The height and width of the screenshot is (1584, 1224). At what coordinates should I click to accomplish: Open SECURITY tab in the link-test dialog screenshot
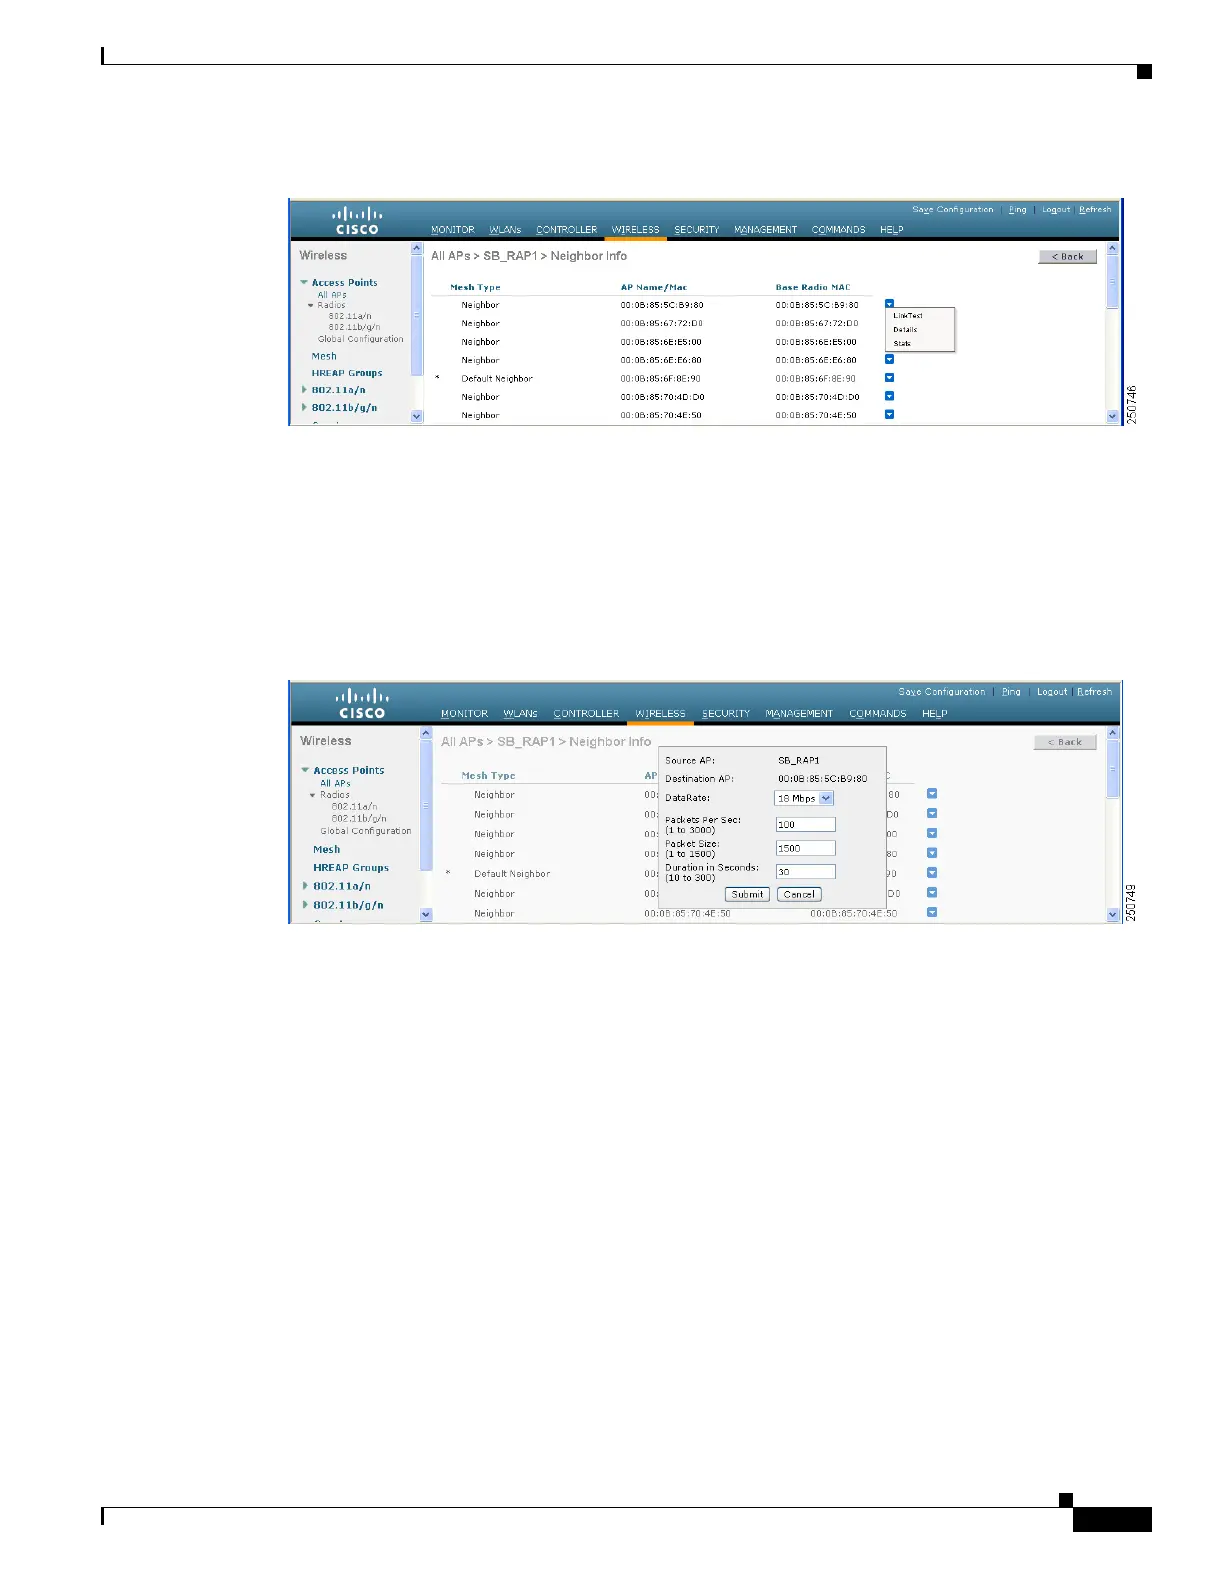coord(726,714)
